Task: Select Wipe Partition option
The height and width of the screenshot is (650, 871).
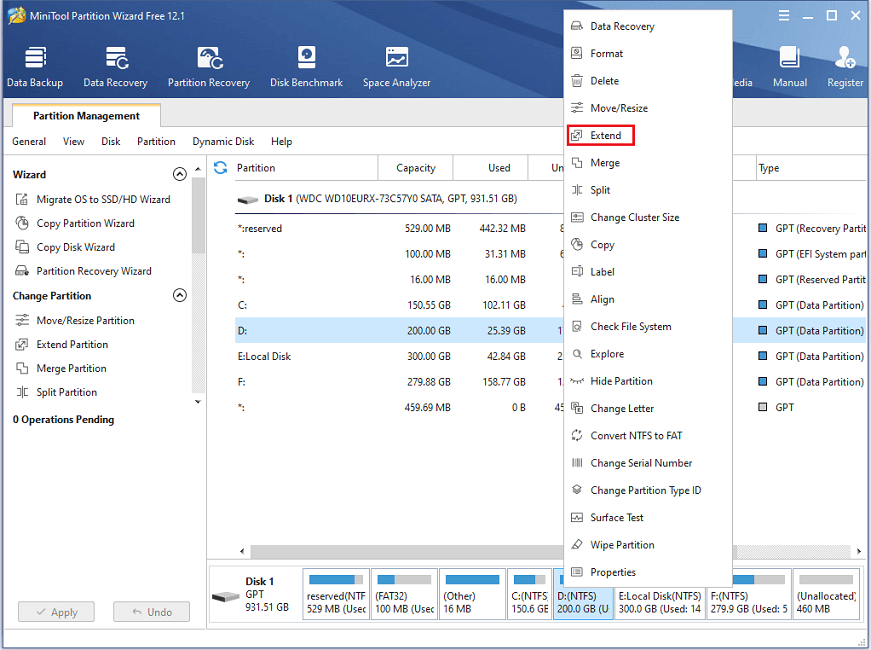Action: pyautogui.click(x=648, y=544)
